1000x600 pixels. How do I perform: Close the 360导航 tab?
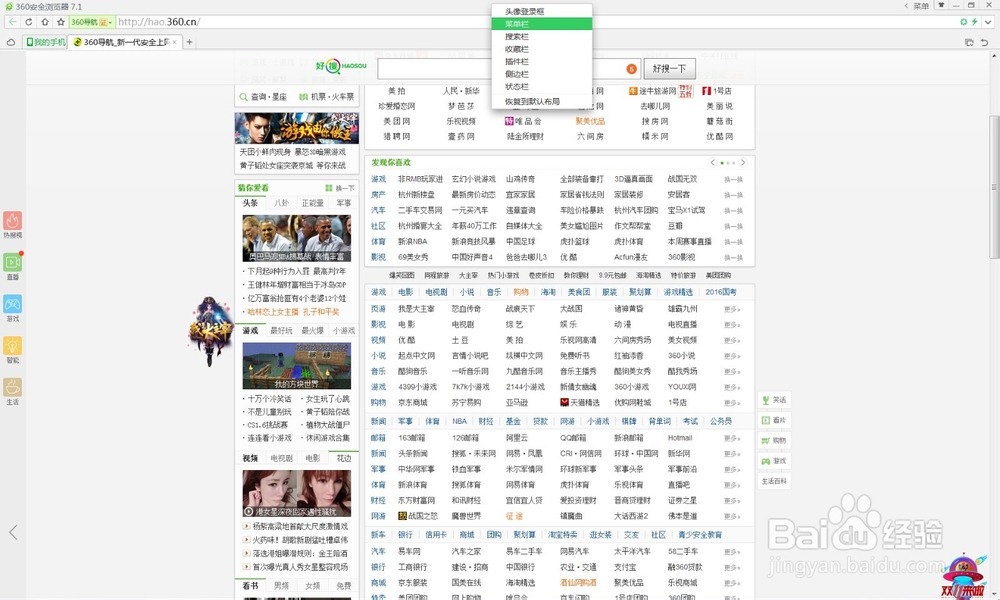(174, 42)
